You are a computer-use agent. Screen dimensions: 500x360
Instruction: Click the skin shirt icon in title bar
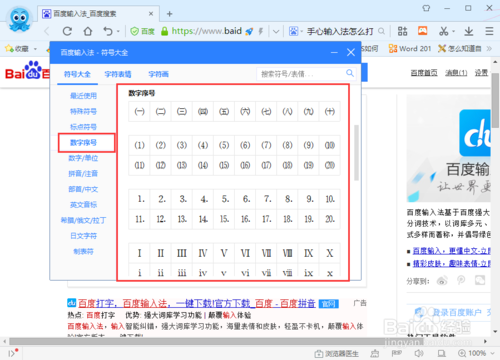(x=426, y=8)
